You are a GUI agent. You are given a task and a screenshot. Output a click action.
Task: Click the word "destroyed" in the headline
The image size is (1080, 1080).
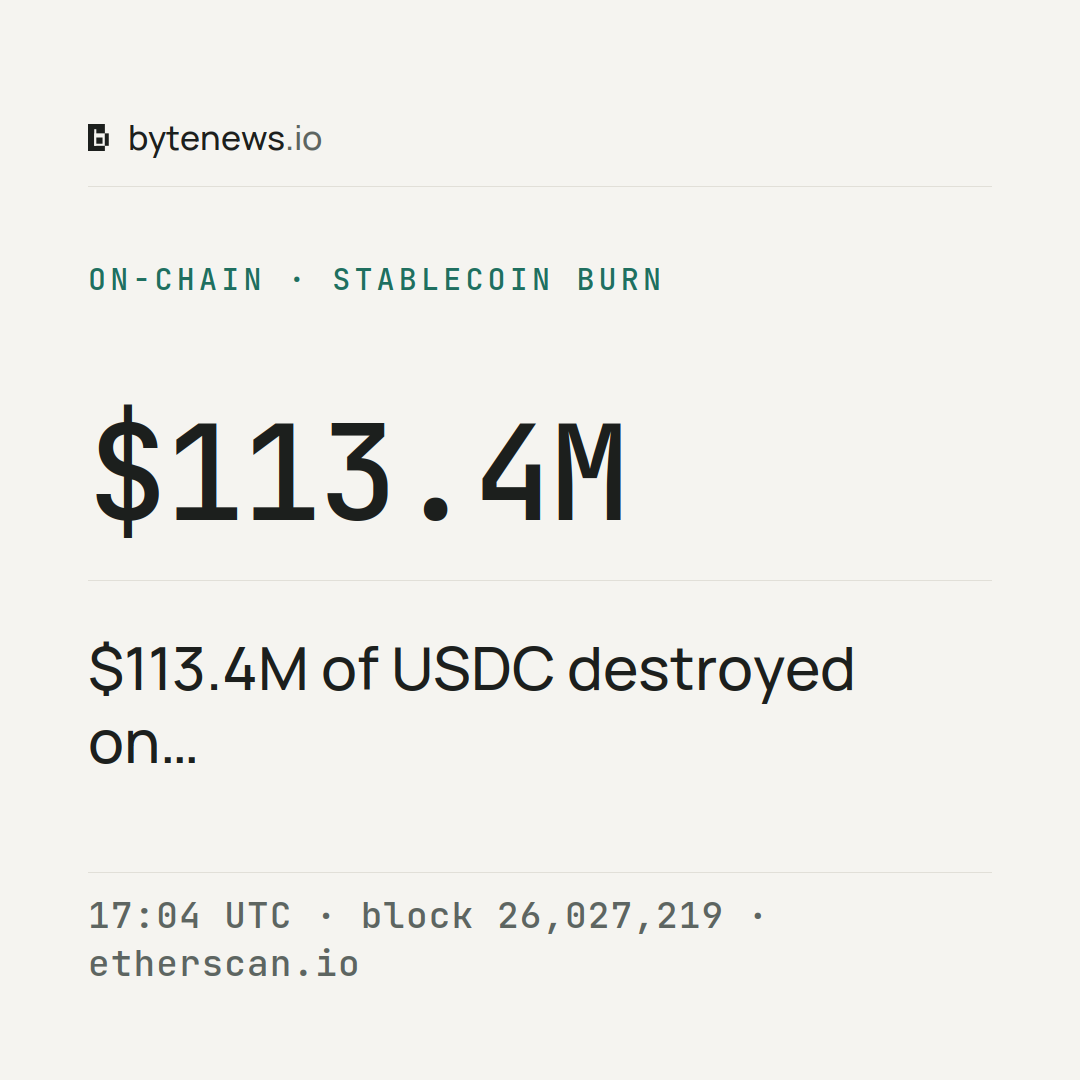click(711, 670)
